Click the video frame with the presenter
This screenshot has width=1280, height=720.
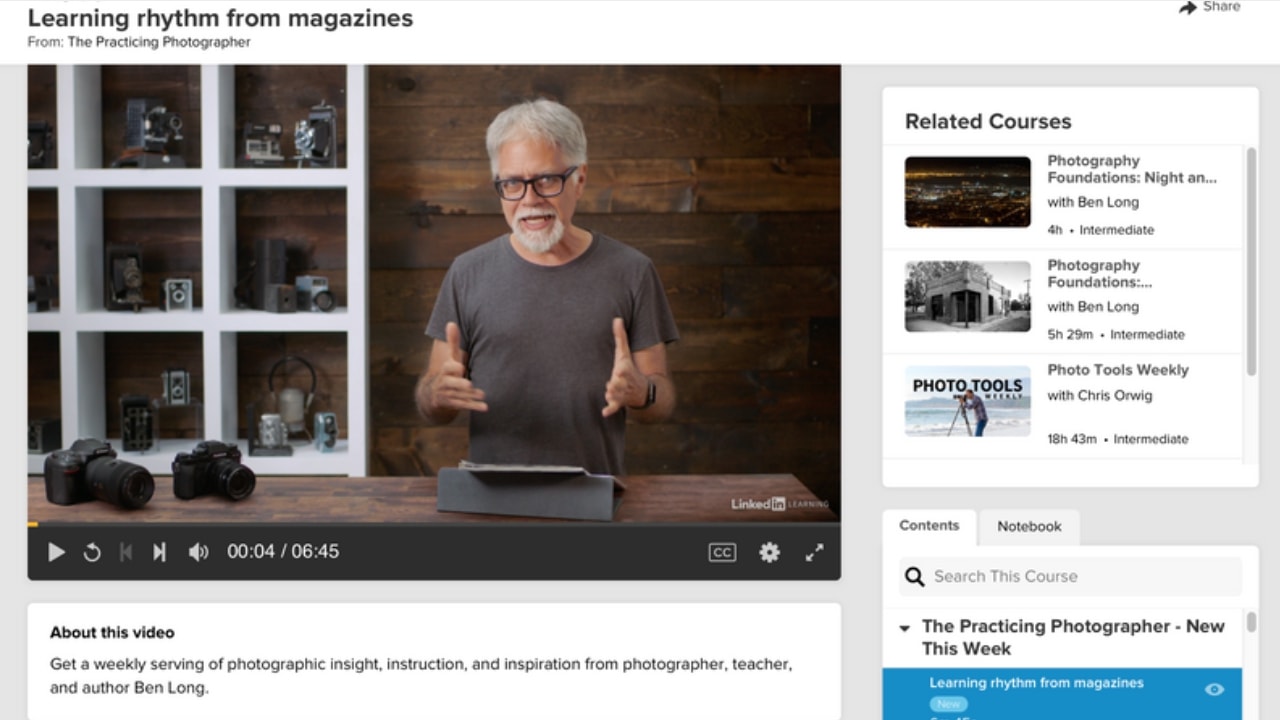[434, 293]
